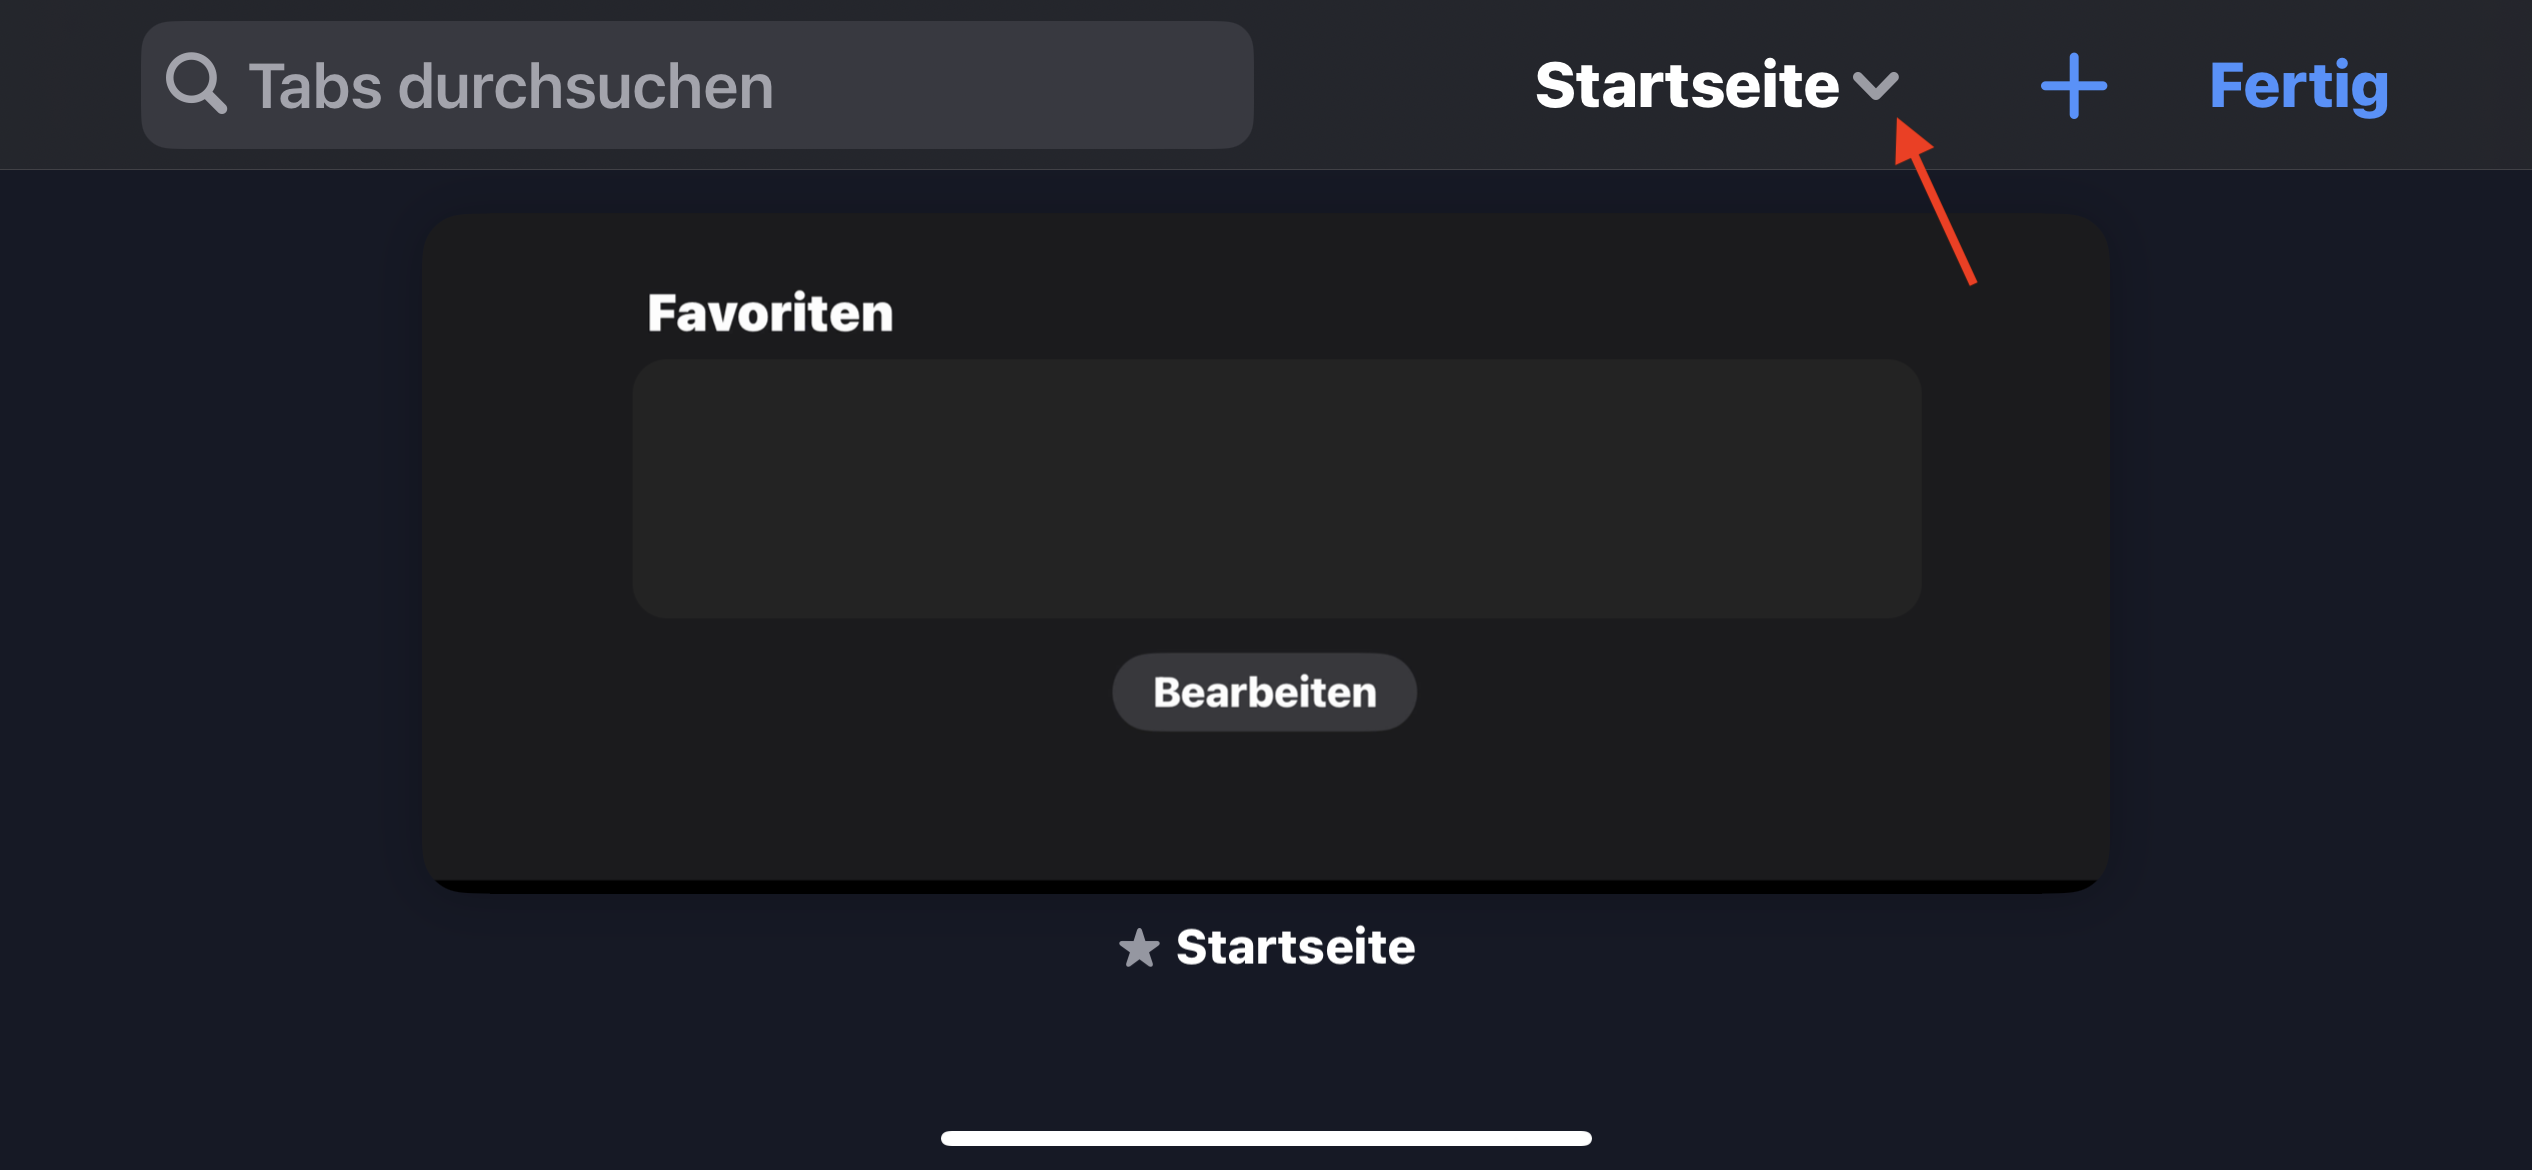Click the Favoriten heading

tap(770, 313)
